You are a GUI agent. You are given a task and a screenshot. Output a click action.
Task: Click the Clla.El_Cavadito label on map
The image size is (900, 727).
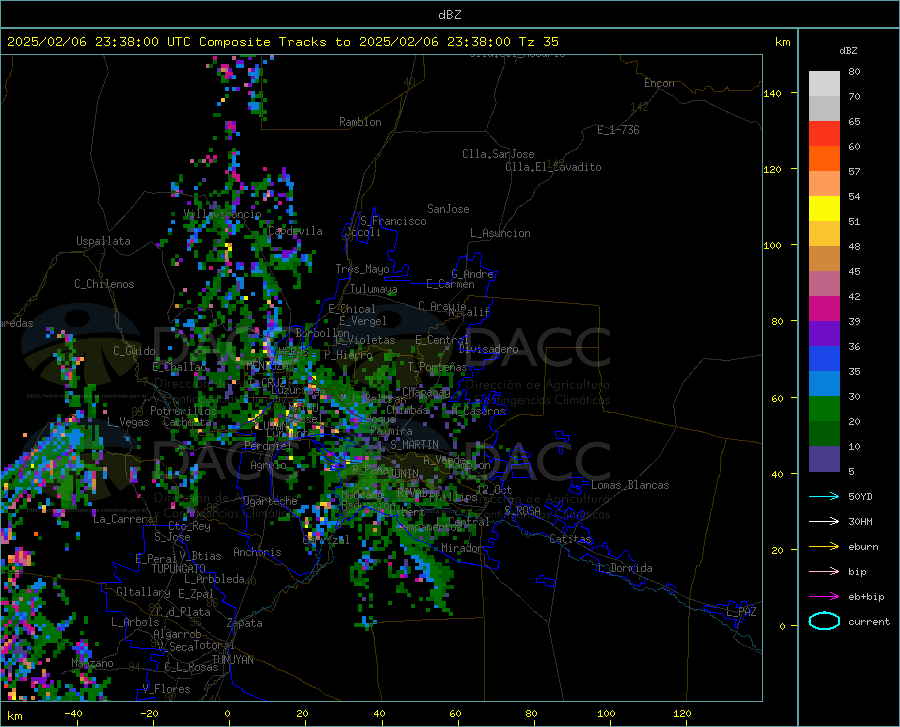(553, 167)
